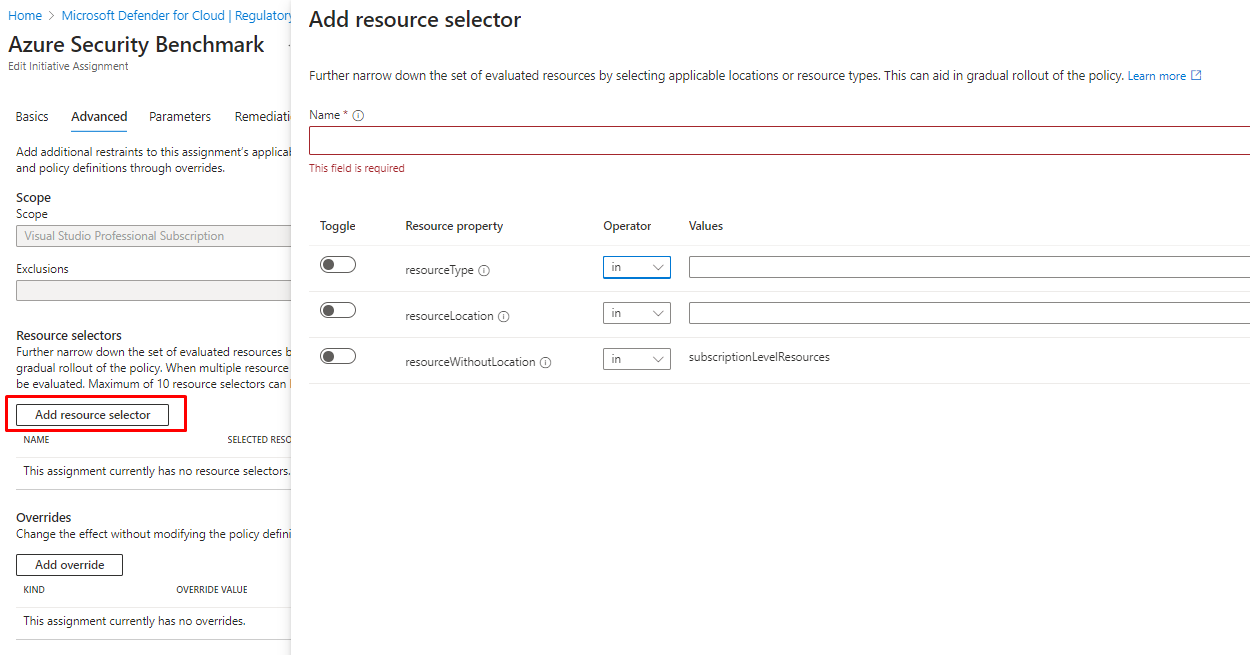Select the Advanced tab
Screen dimensions: 1250x655
tap(99, 117)
